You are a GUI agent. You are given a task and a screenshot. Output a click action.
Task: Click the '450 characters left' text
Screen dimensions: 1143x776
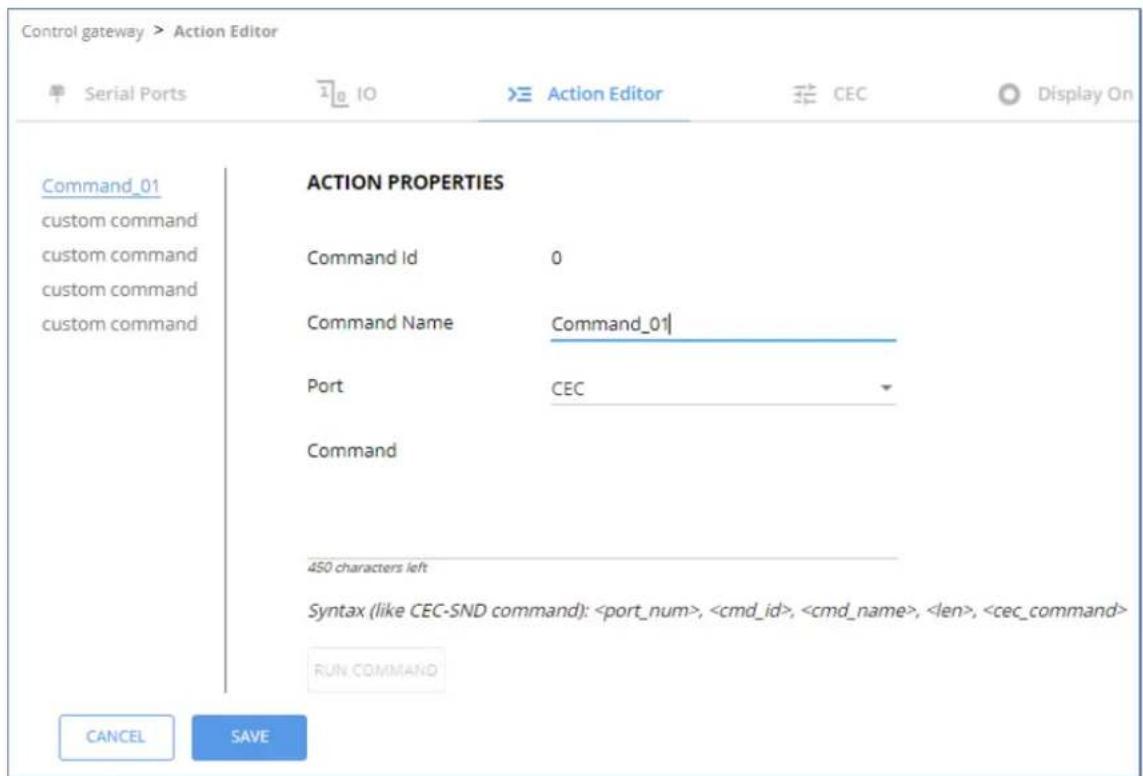click(x=367, y=567)
